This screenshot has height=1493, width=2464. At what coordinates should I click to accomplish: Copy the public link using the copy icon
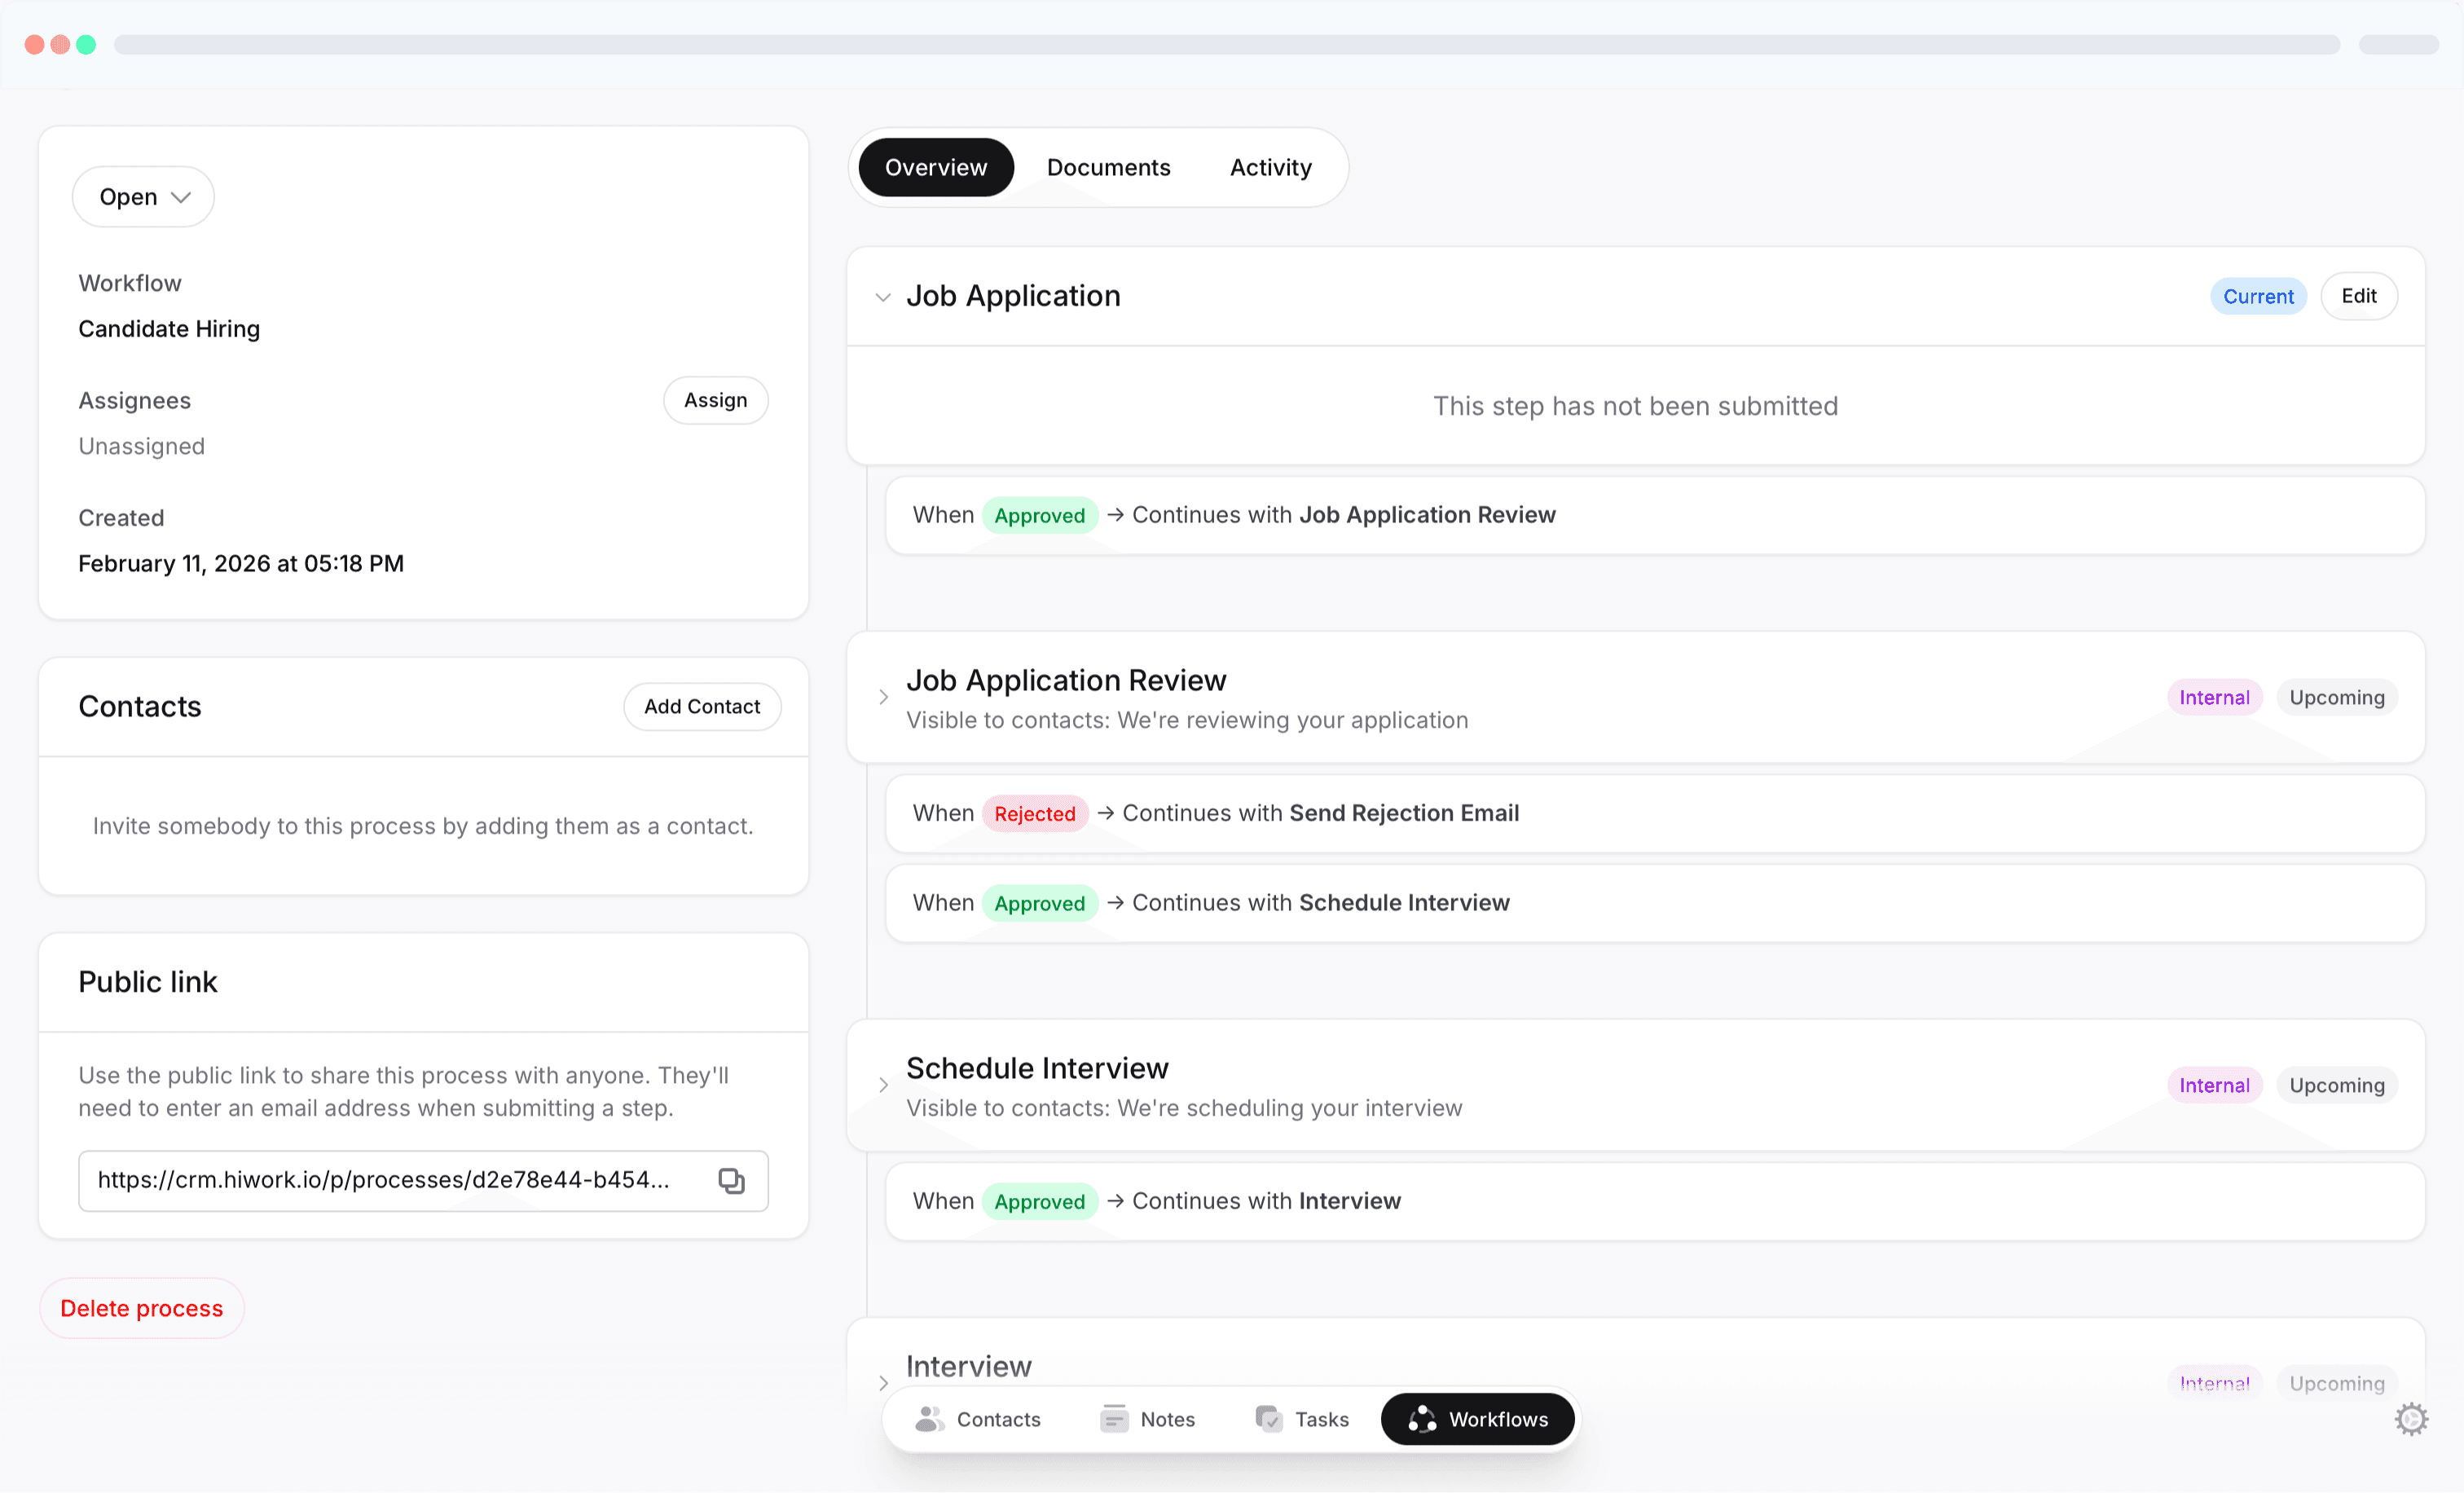[x=731, y=1181]
